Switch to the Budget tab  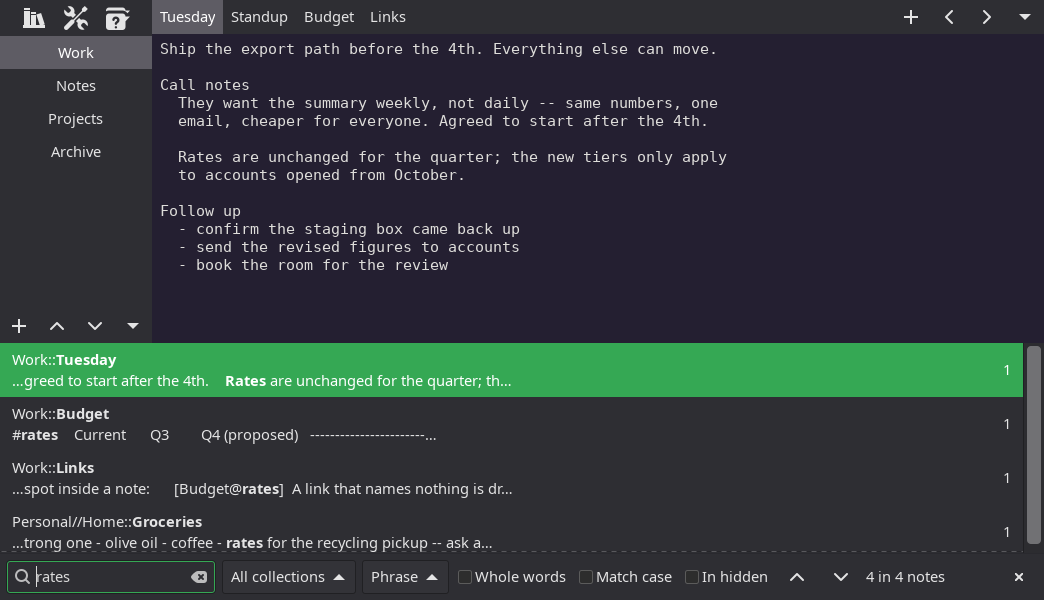pyautogui.click(x=329, y=17)
